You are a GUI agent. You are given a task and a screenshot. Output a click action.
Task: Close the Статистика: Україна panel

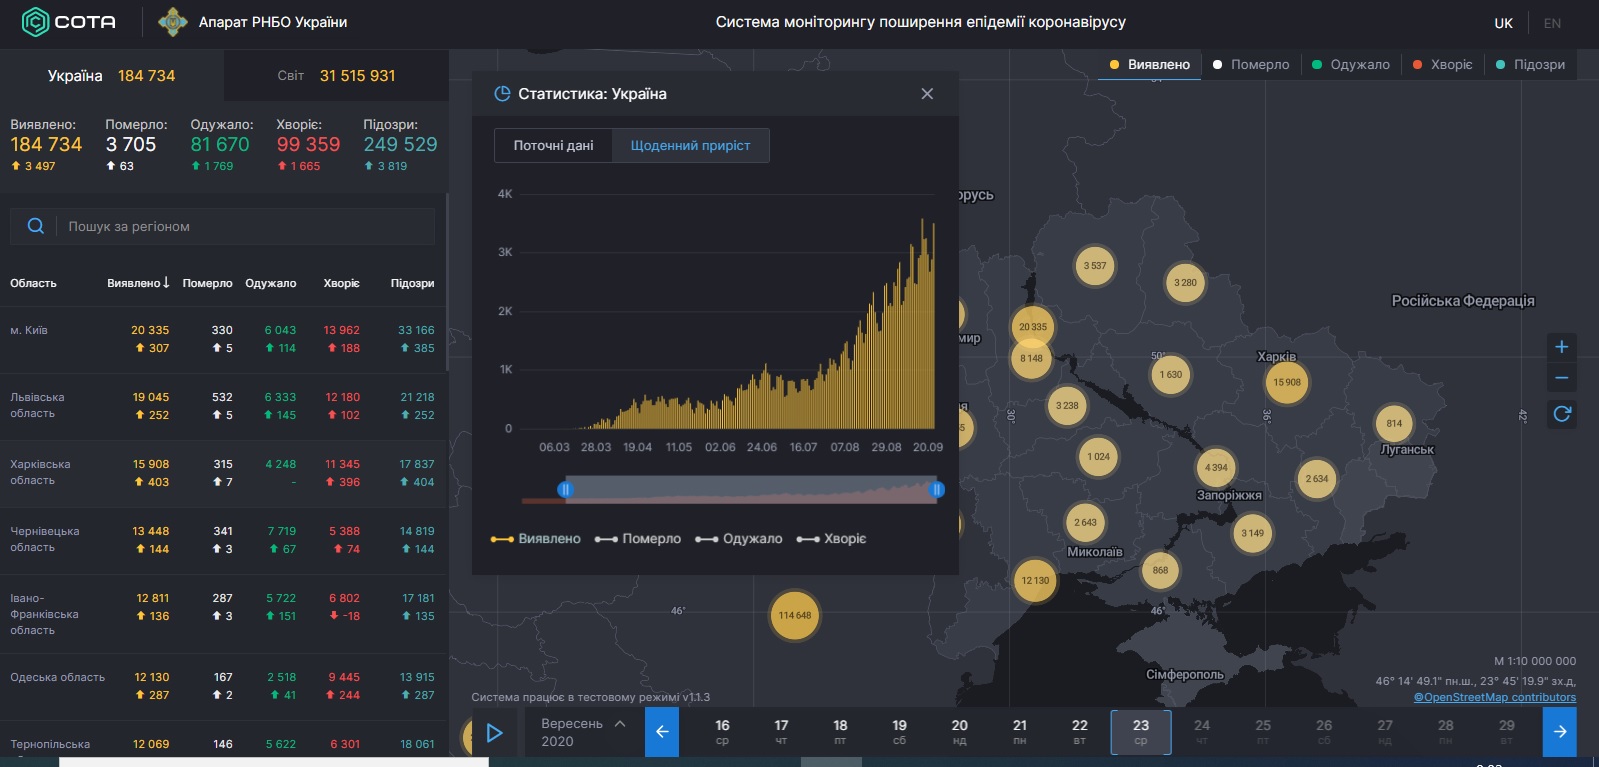(927, 94)
